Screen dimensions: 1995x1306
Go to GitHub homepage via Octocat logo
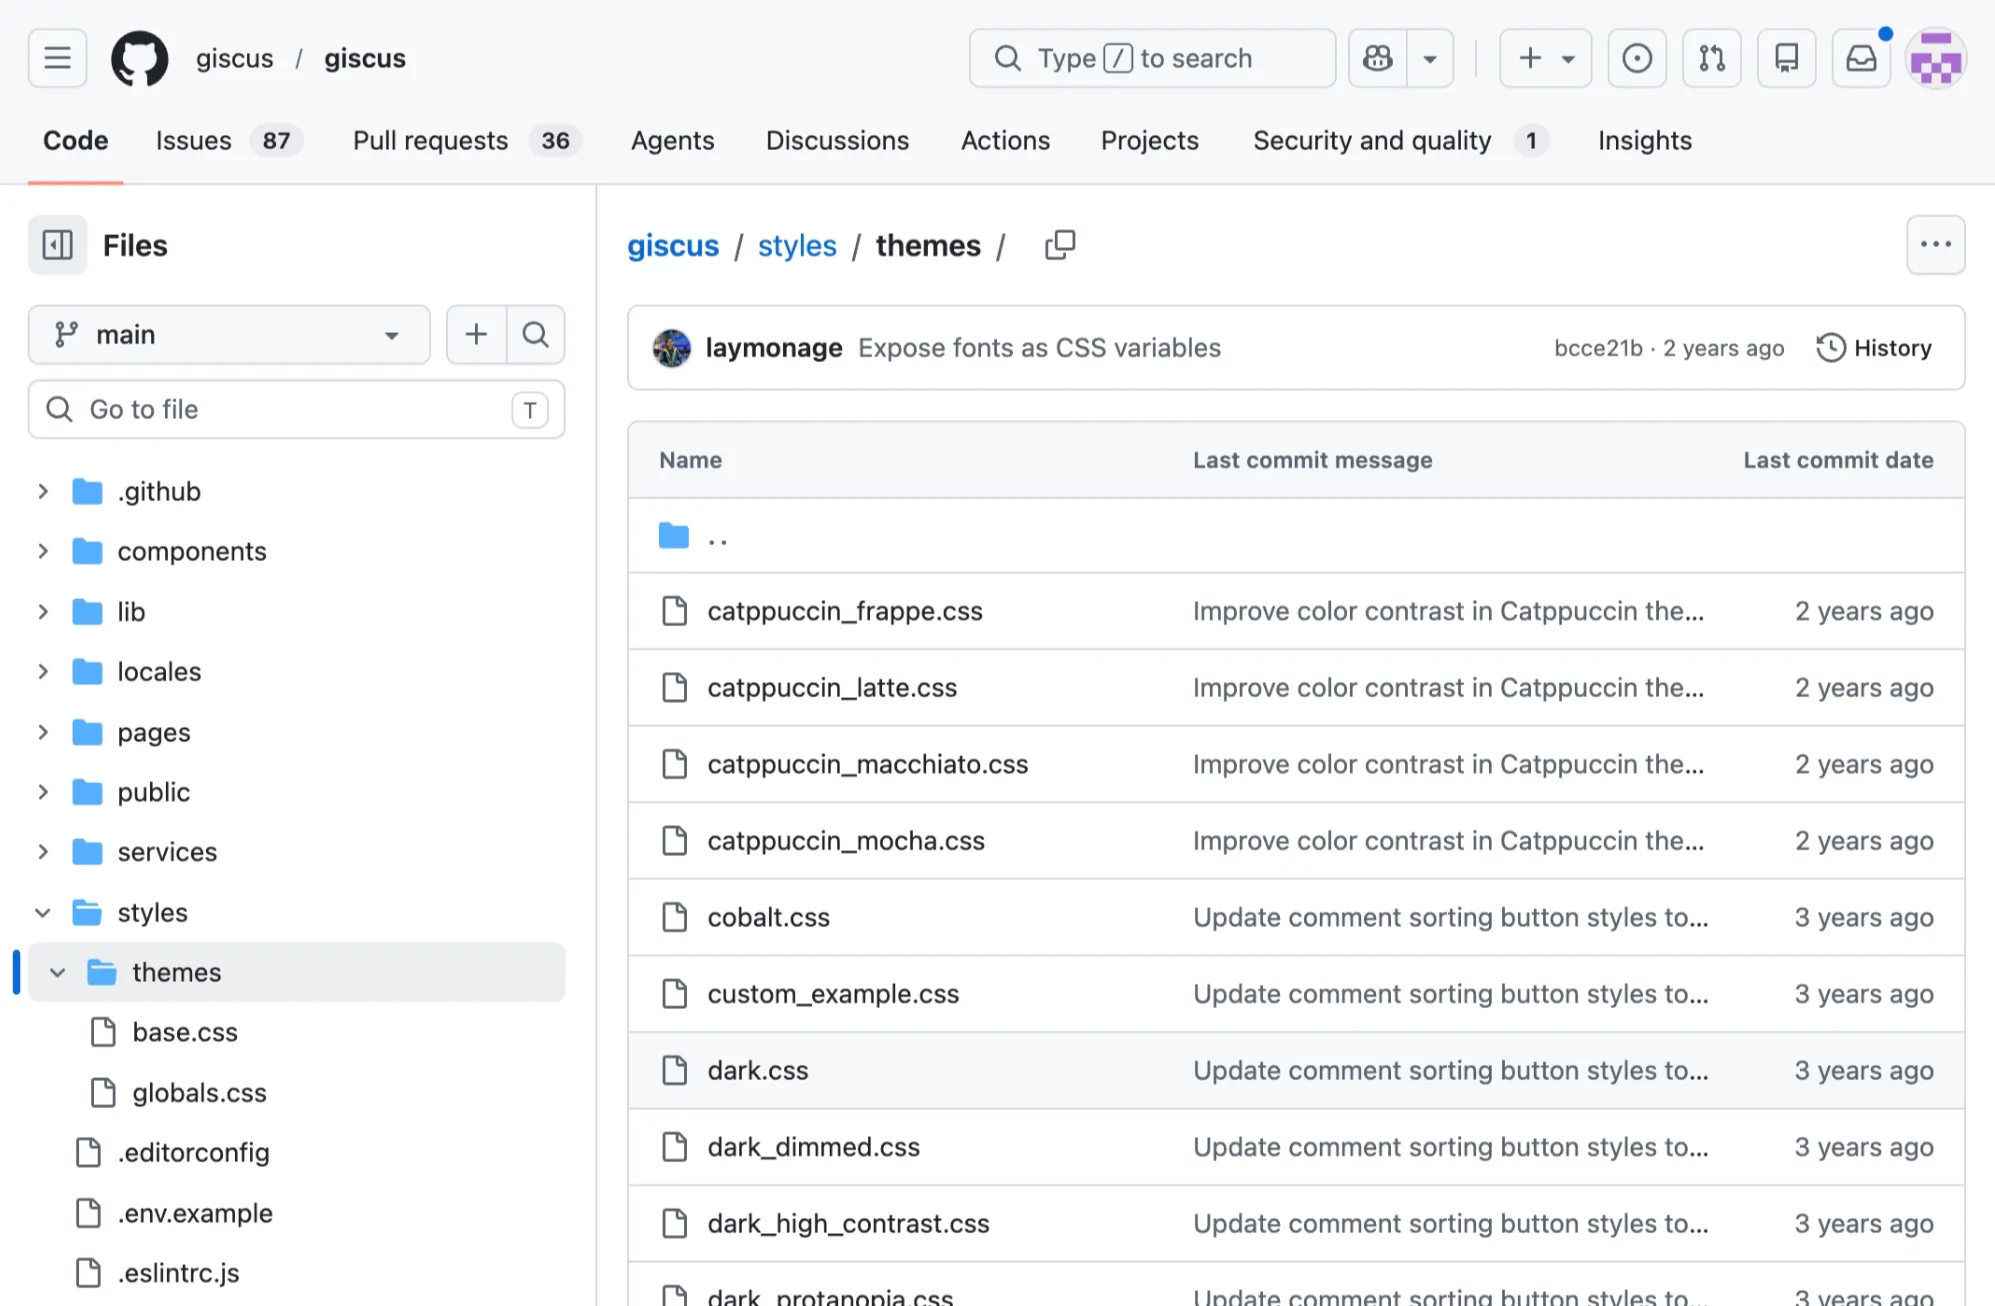[x=140, y=58]
